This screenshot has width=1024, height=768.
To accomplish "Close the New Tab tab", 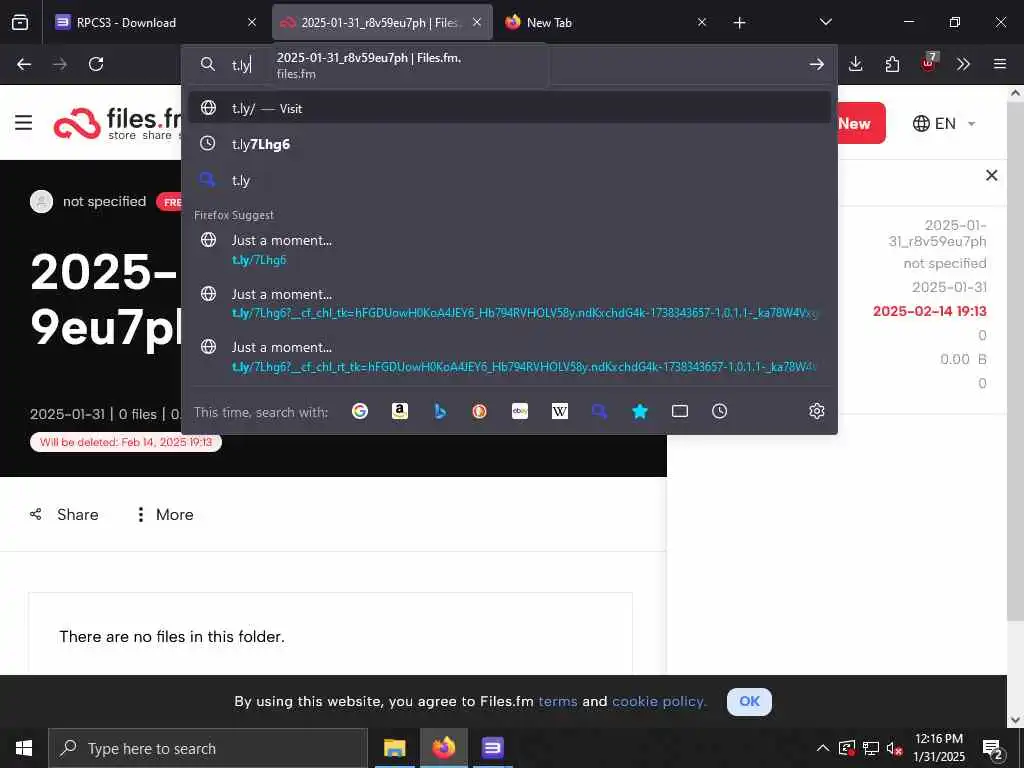I will click(702, 22).
